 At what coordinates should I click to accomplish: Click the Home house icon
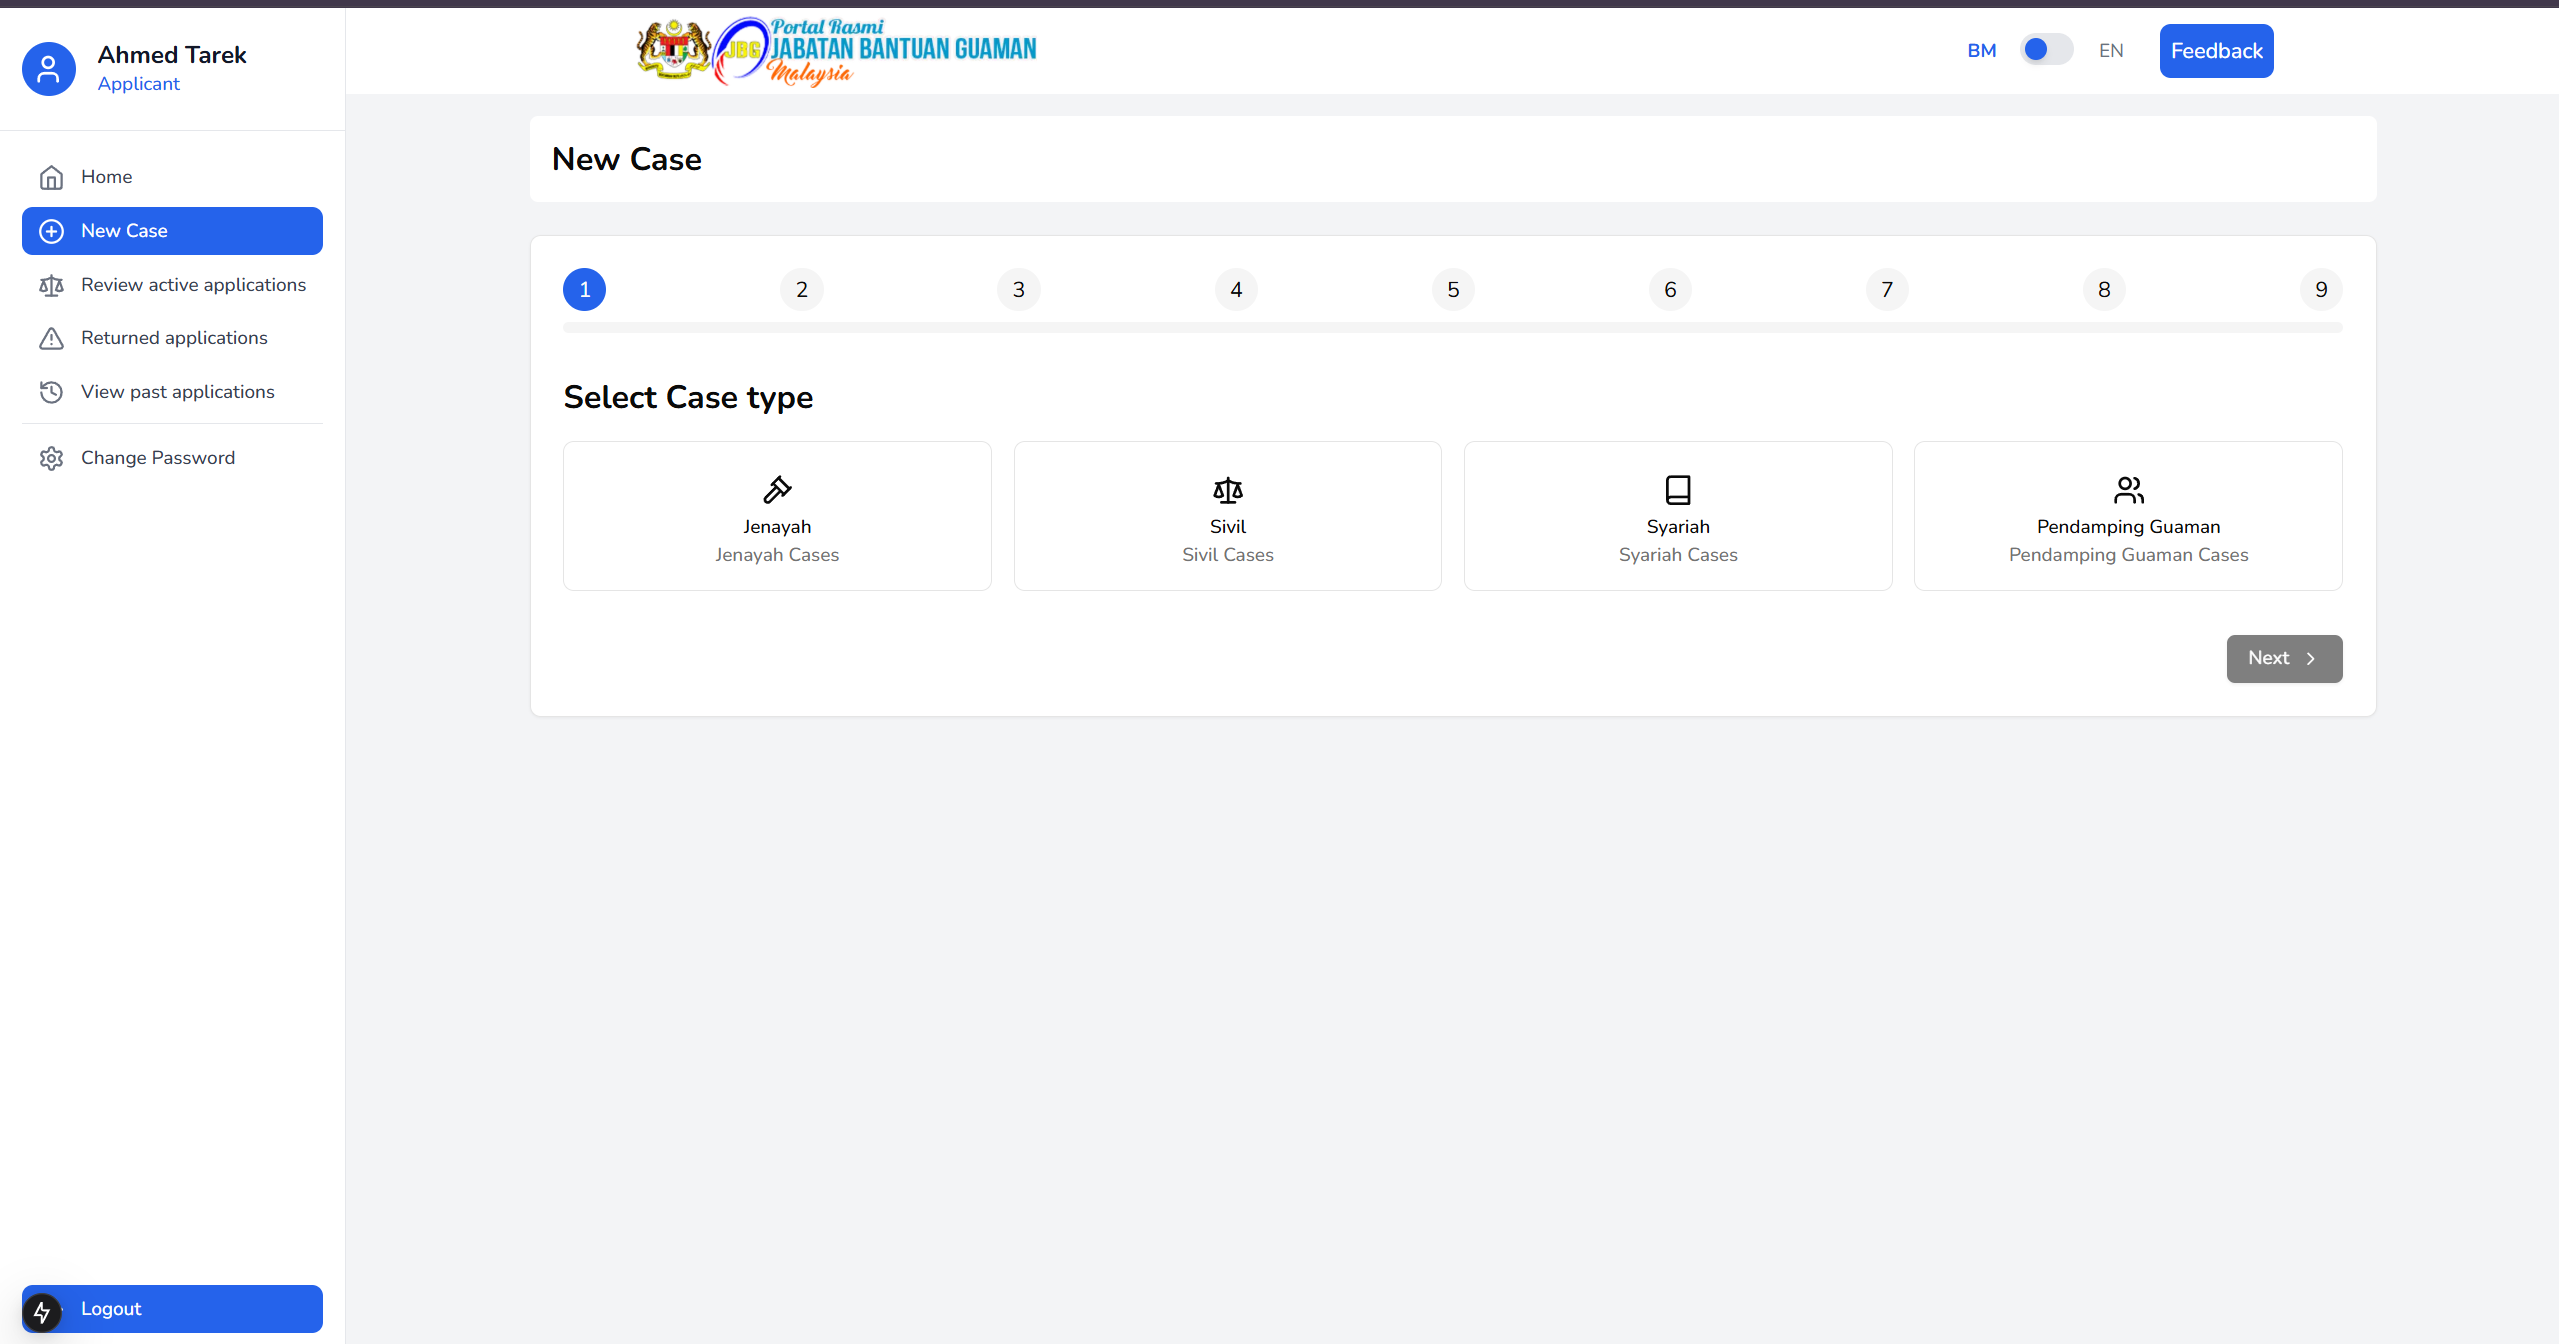coord(51,177)
